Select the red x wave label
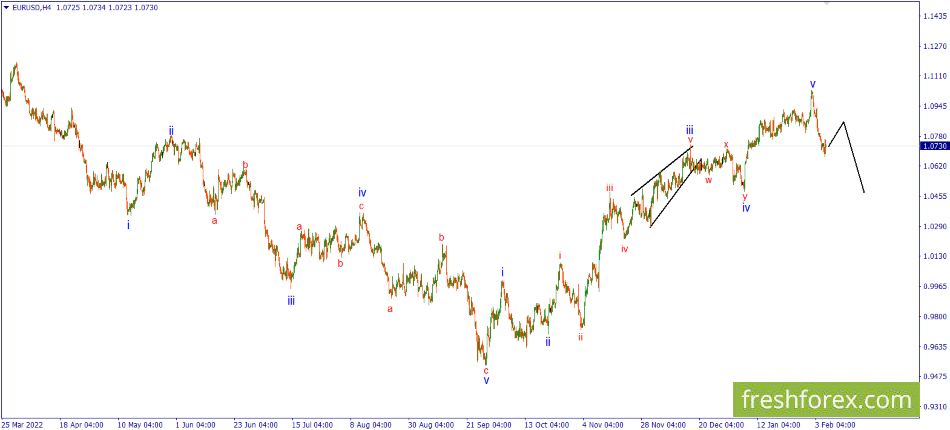The width and height of the screenshot is (950, 430). point(726,144)
